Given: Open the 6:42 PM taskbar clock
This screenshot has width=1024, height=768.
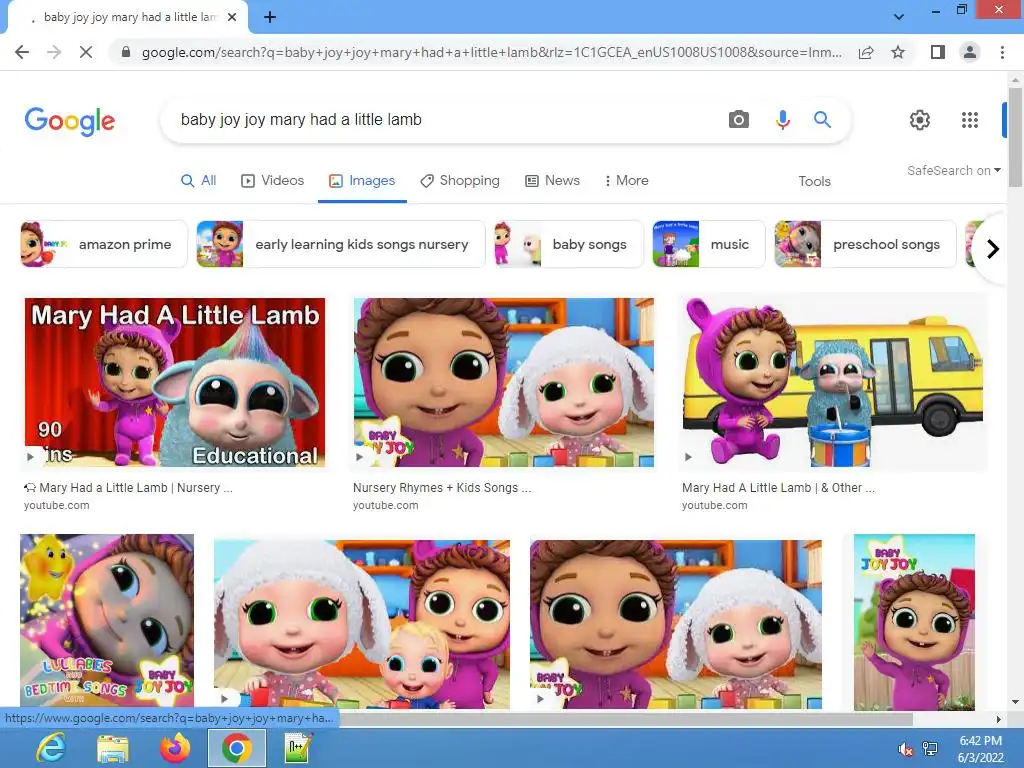Looking at the screenshot, I should point(980,749).
